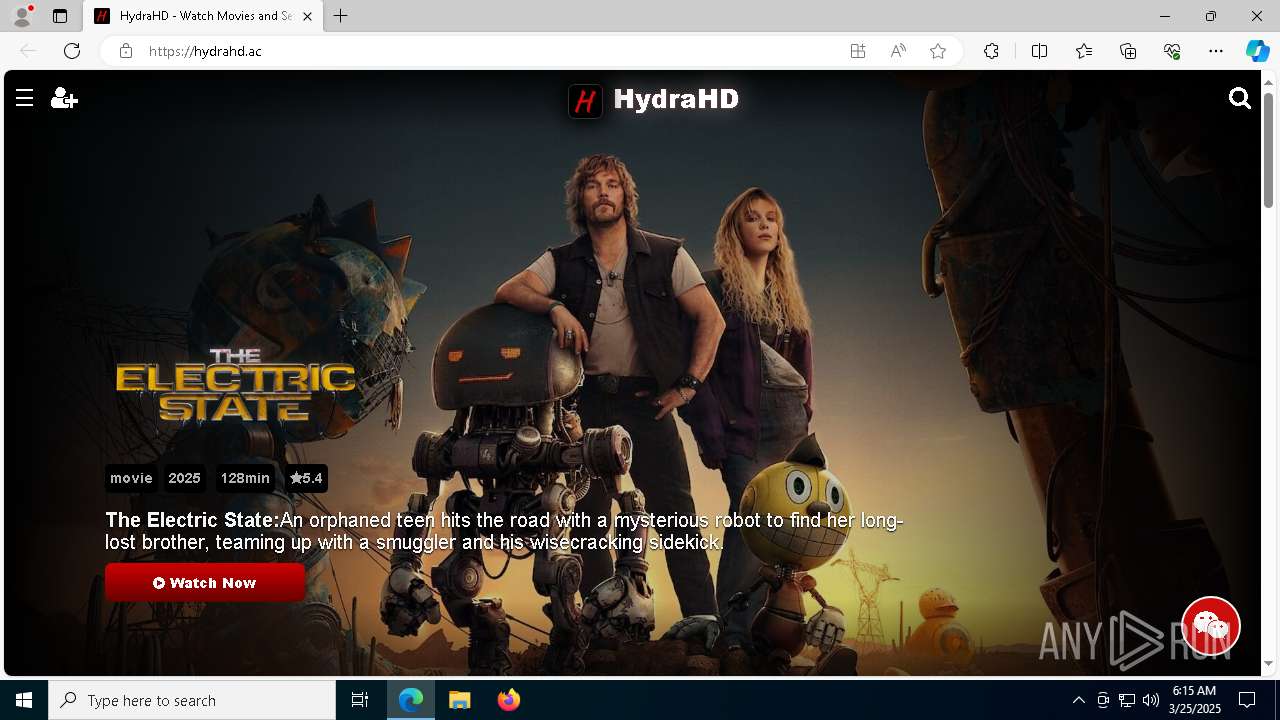This screenshot has height=720, width=1280.
Task: Open a new tab with plus
Action: click(x=341, y=16)
